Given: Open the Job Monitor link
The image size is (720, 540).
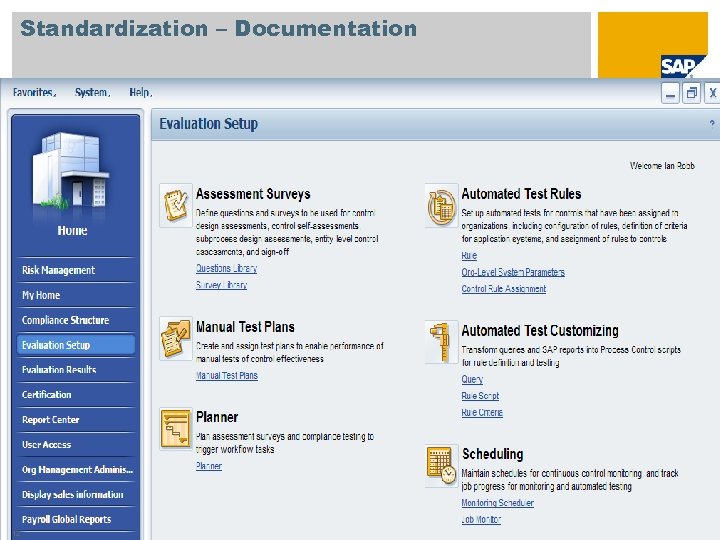Looking at the screenshot, I should click(481, 519).
